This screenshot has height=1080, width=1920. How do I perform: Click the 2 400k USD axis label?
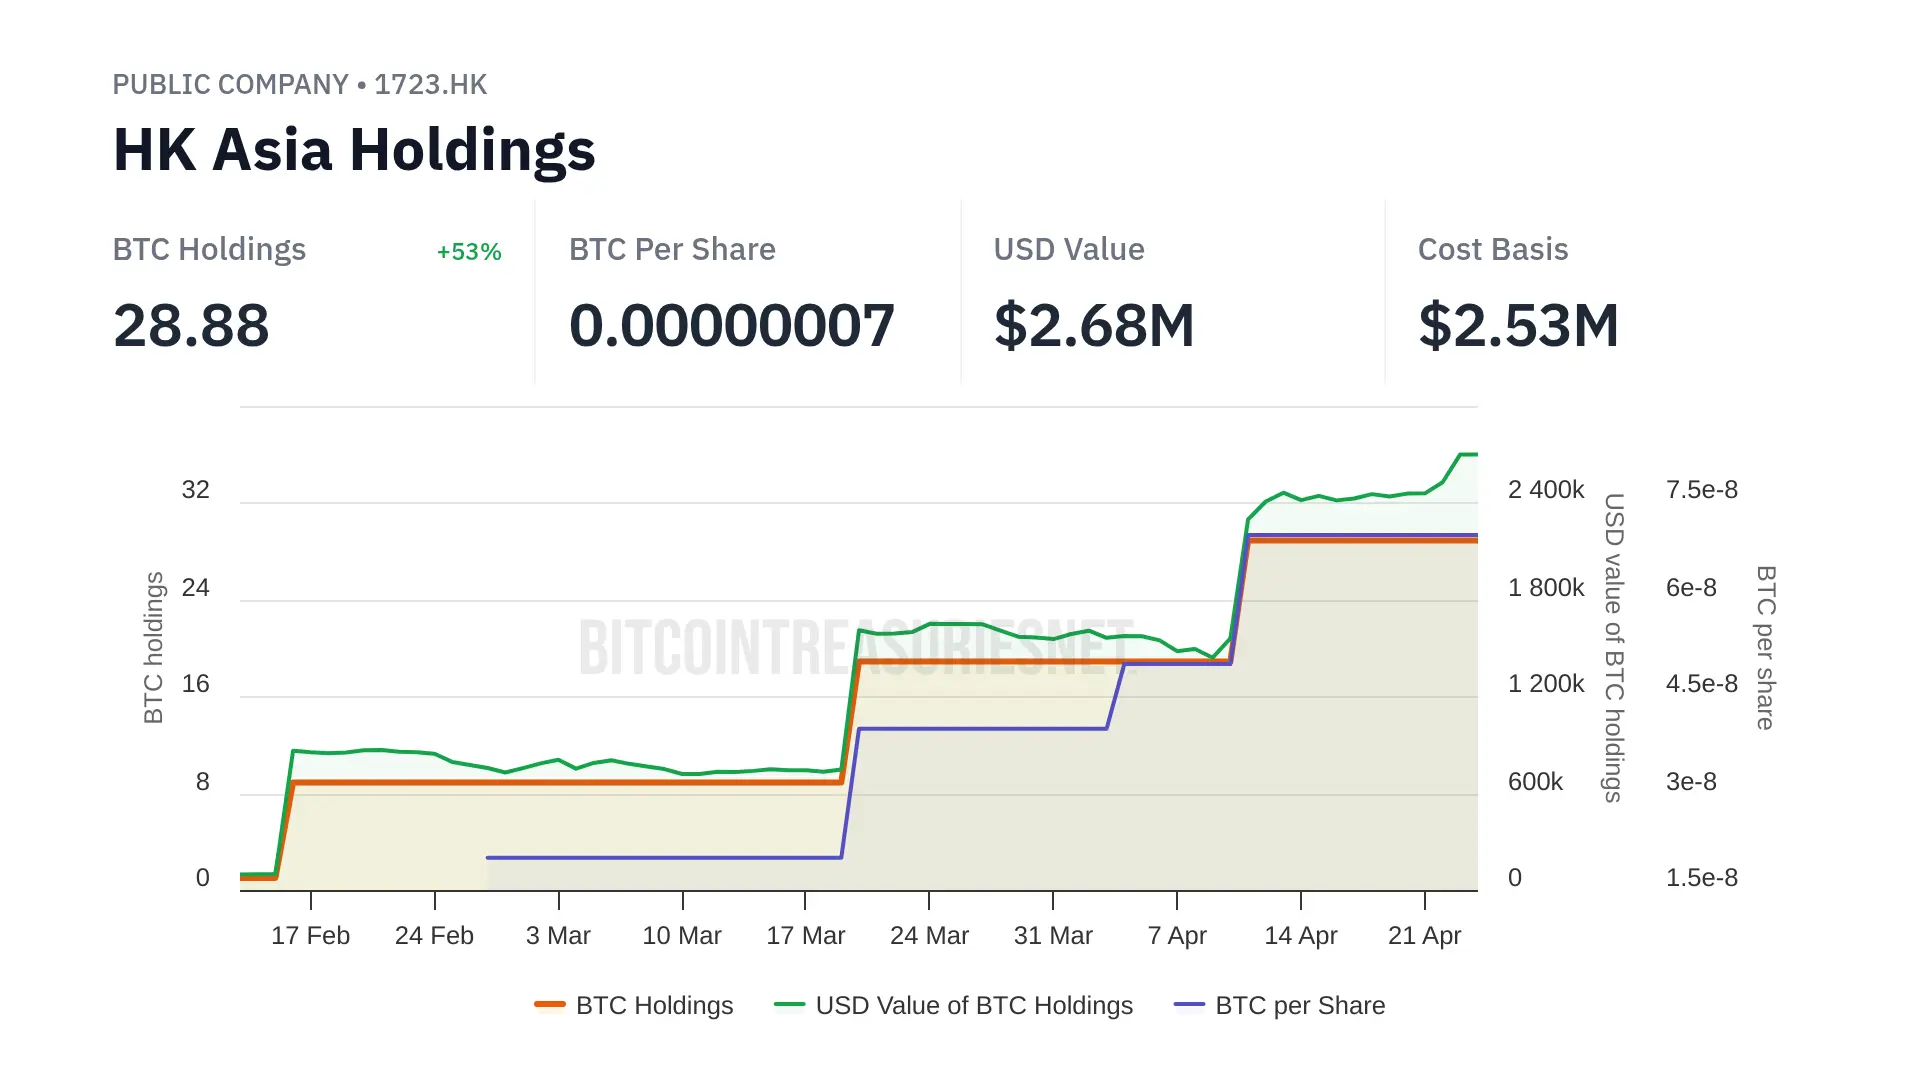[1546, 489]
